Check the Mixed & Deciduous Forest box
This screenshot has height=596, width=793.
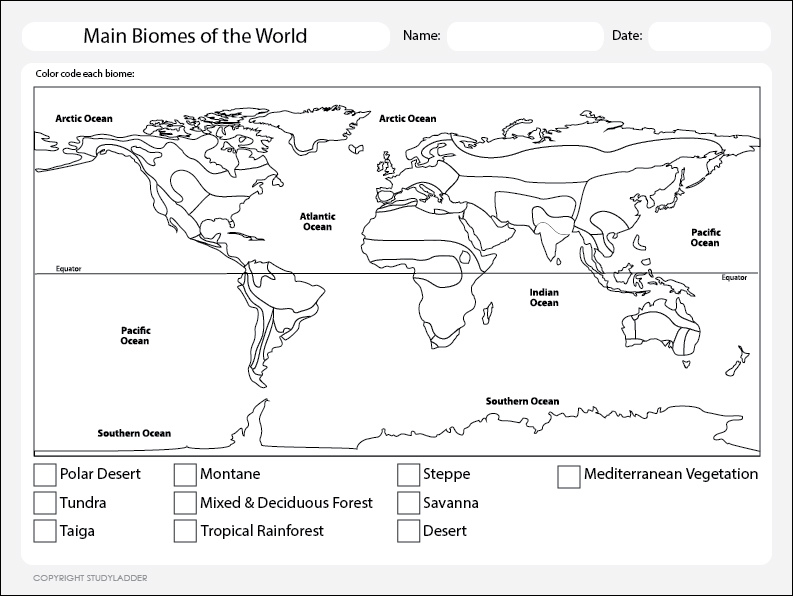tap(185, 502)
